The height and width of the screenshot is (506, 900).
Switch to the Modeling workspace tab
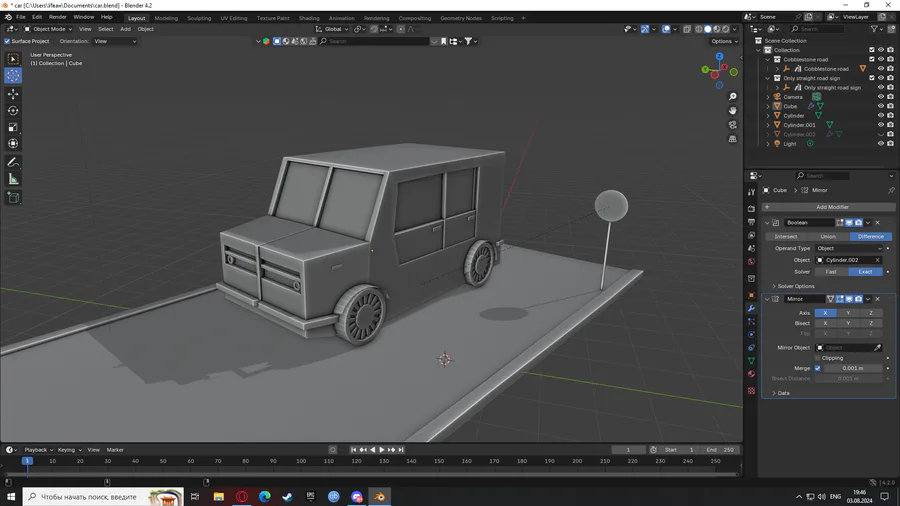click(166, 18)
